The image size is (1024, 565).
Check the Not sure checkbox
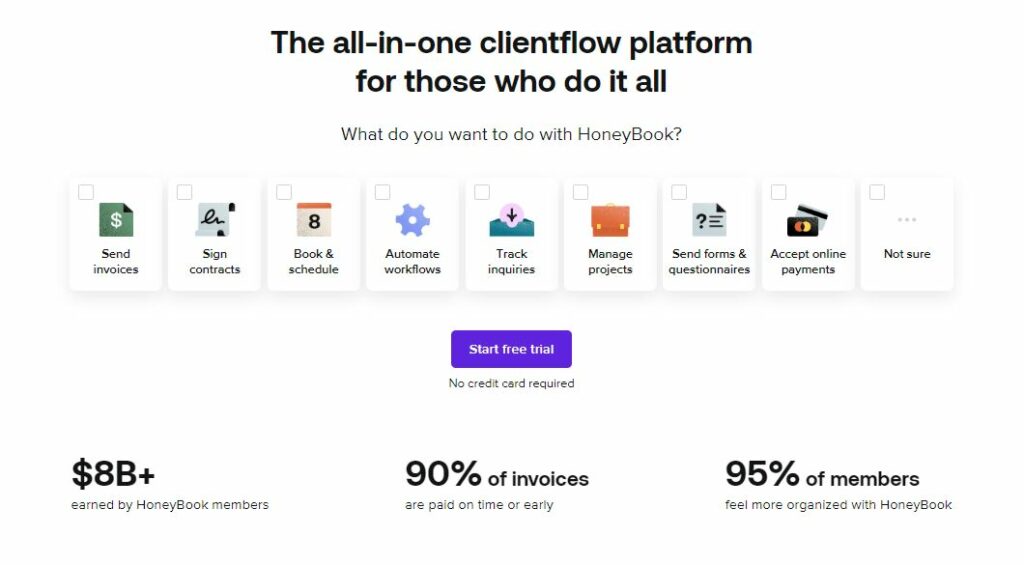877,192
